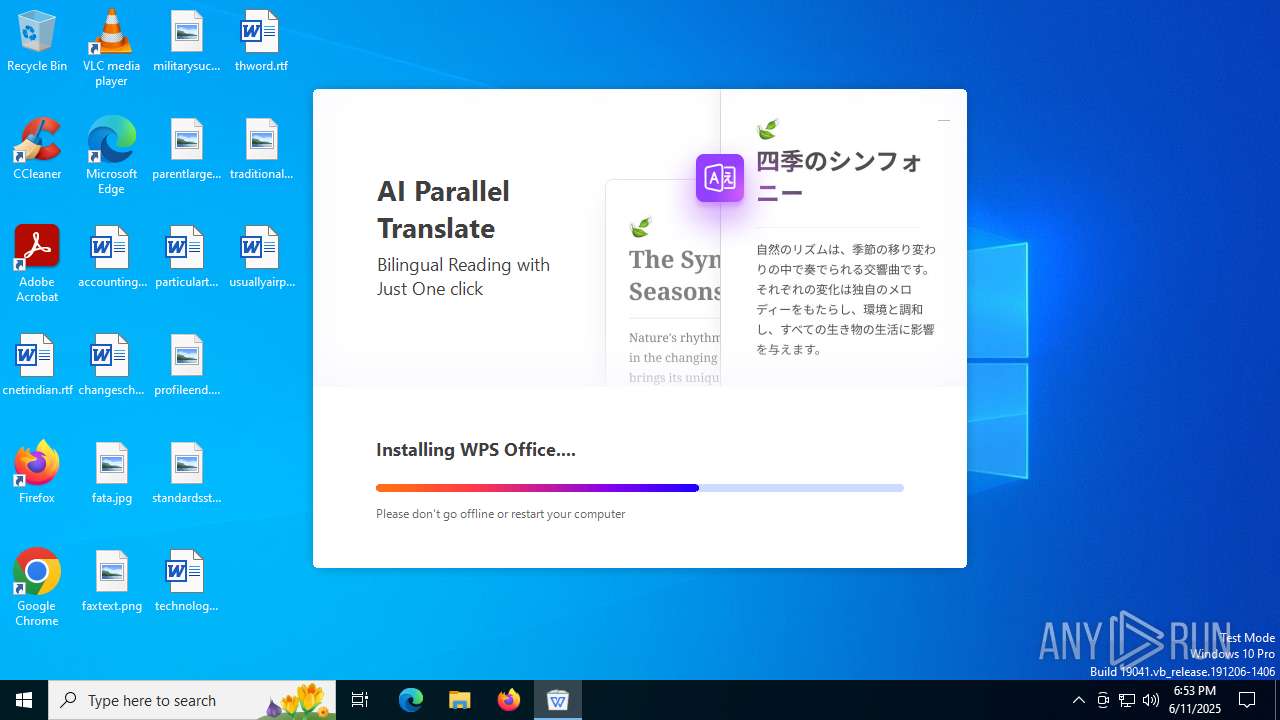
Task: Open the Windows Start menu
Action: pos(24,700)
